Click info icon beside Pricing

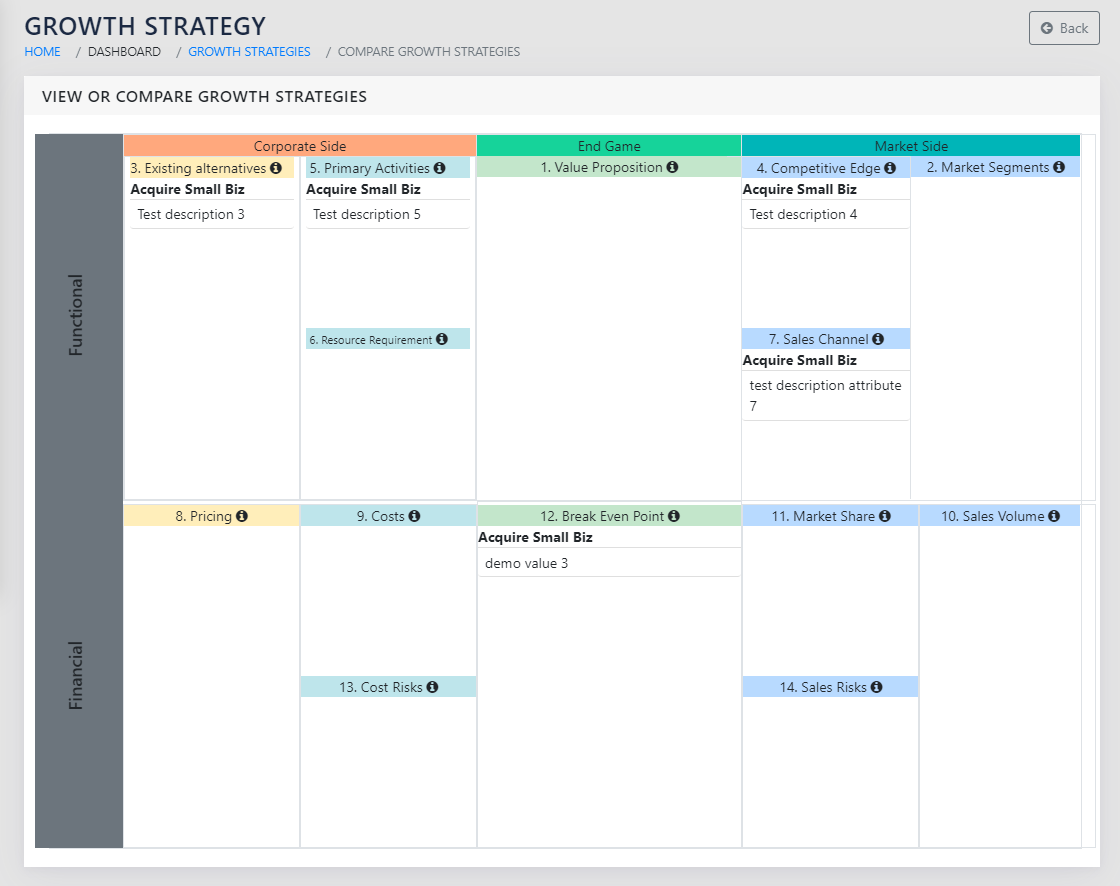pyautogui.click(x=242, y=516)
